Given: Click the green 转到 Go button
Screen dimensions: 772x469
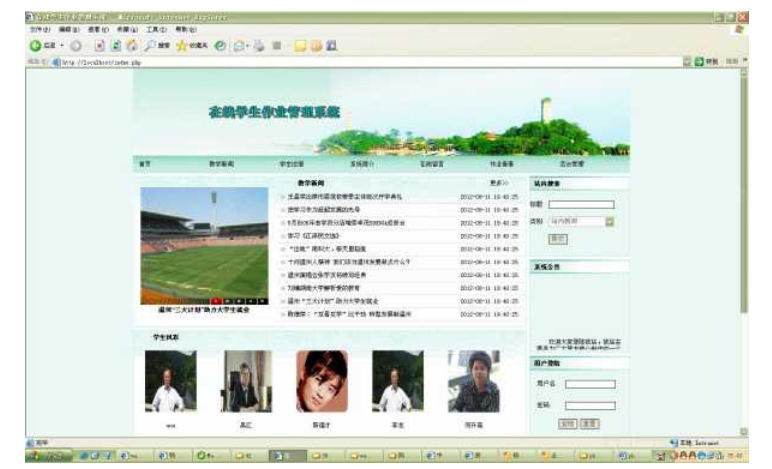Looking at the screenshot, I should coord(706,62).
